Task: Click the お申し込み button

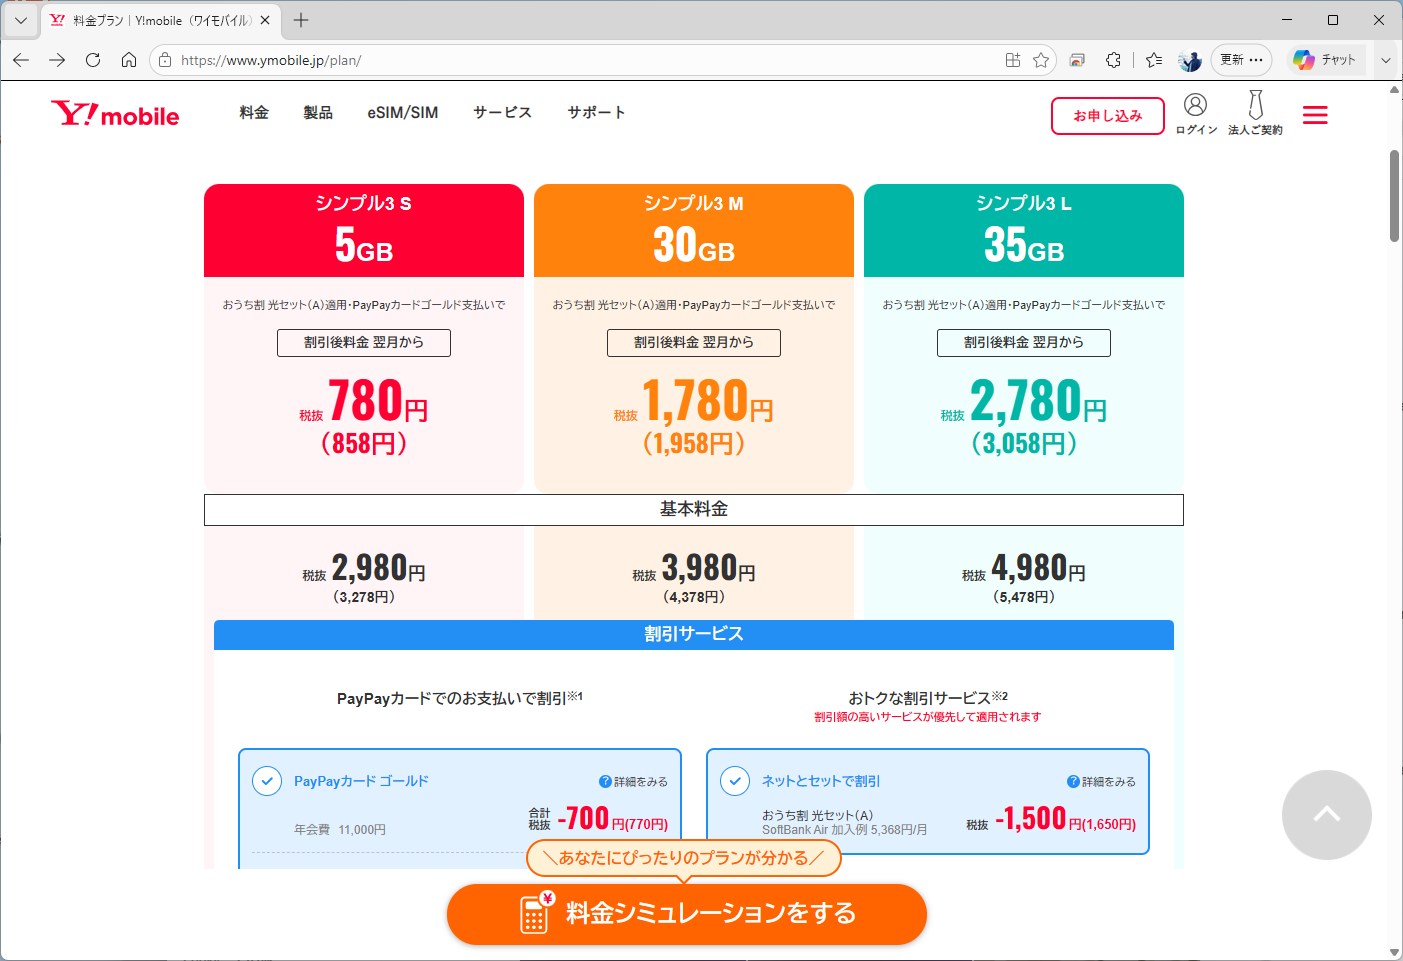Action: pyautogui.click(x=1108, y=116)
